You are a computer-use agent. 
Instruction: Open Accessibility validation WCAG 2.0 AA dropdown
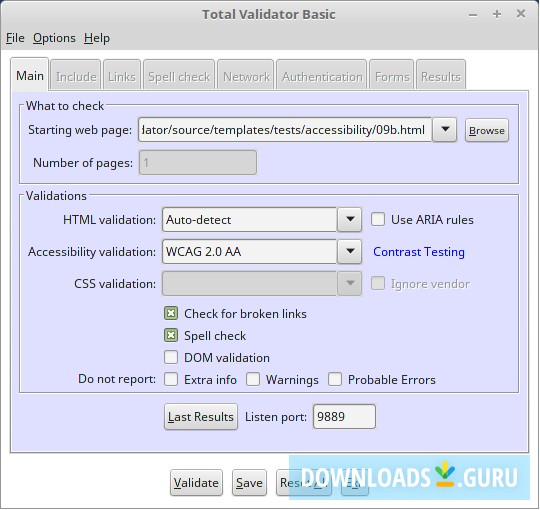249,251
